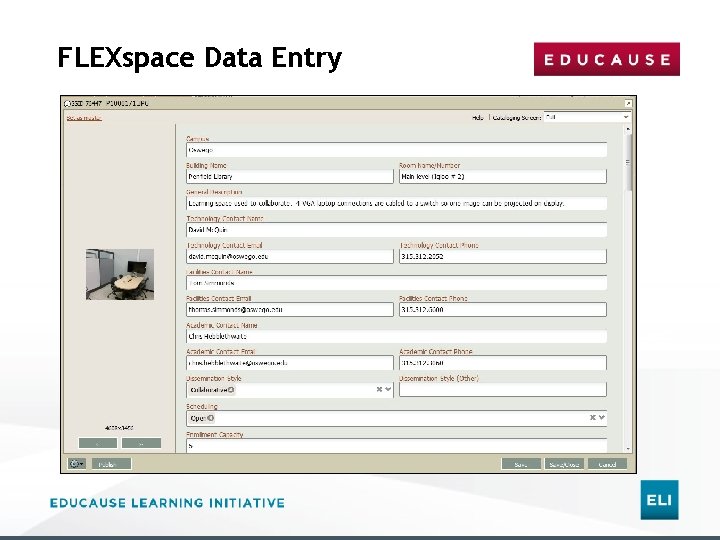Click the Academic Contact Email field
Image resolution: width=720 pixels, height=540 pixels.
tap(290, 363)
